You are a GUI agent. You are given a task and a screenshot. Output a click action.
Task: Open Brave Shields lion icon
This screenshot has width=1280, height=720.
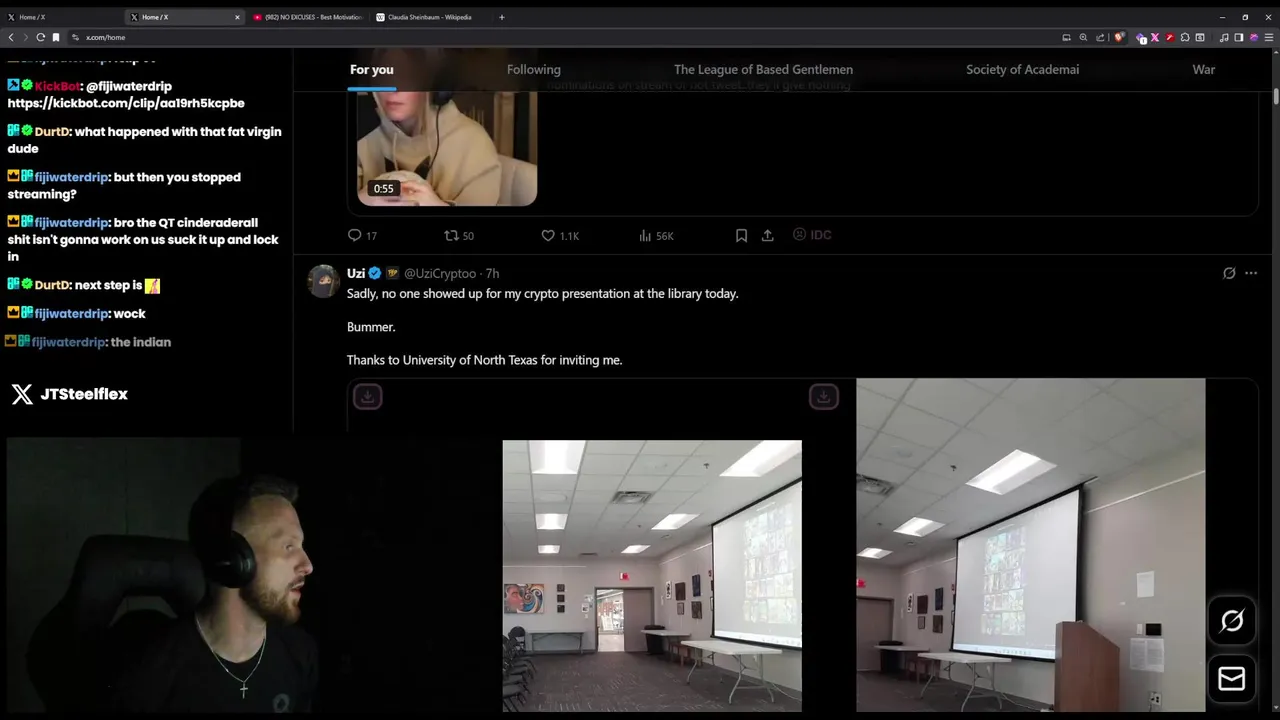pyautogui.click(x=1119, y=37)
